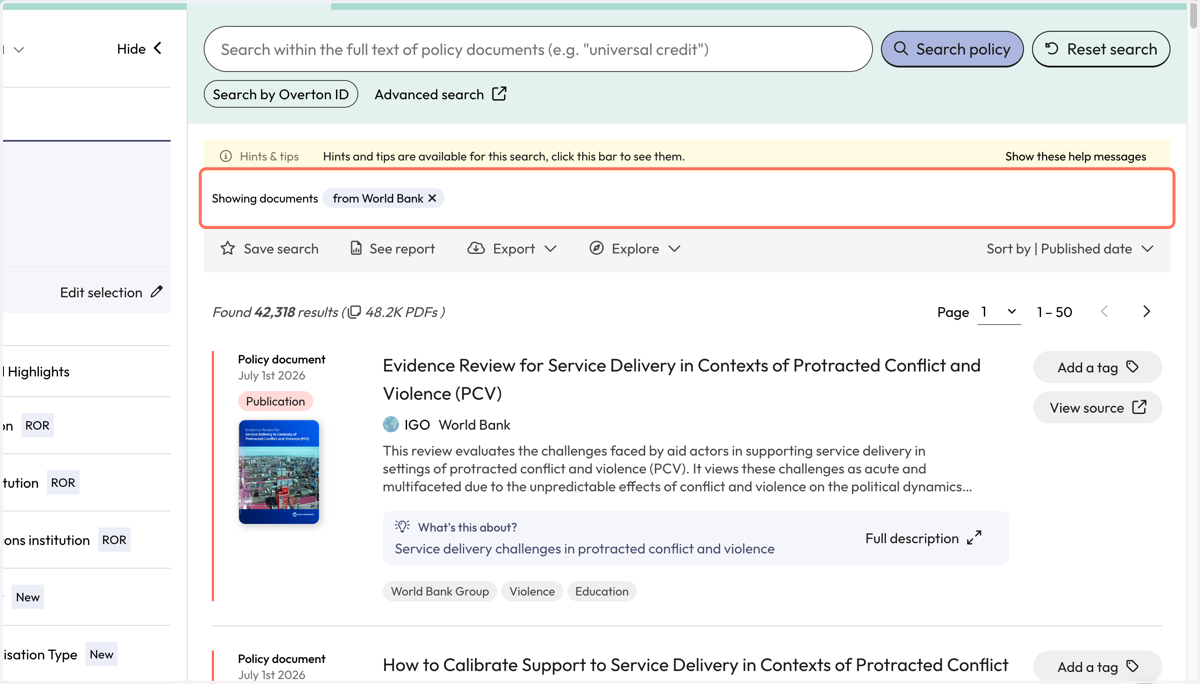Click the Advanced search external-link icon
Viewport: 1200px width, 684px height.
pyautogui.click(x=499, y=94)
